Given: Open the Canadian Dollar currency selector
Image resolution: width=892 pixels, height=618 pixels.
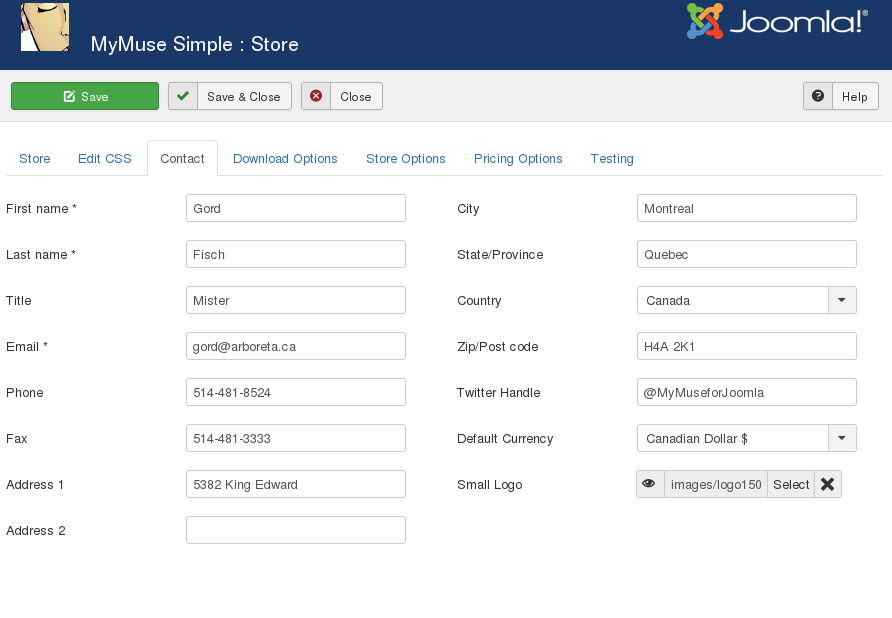Looking at the screenshot, I should [841, 438].
